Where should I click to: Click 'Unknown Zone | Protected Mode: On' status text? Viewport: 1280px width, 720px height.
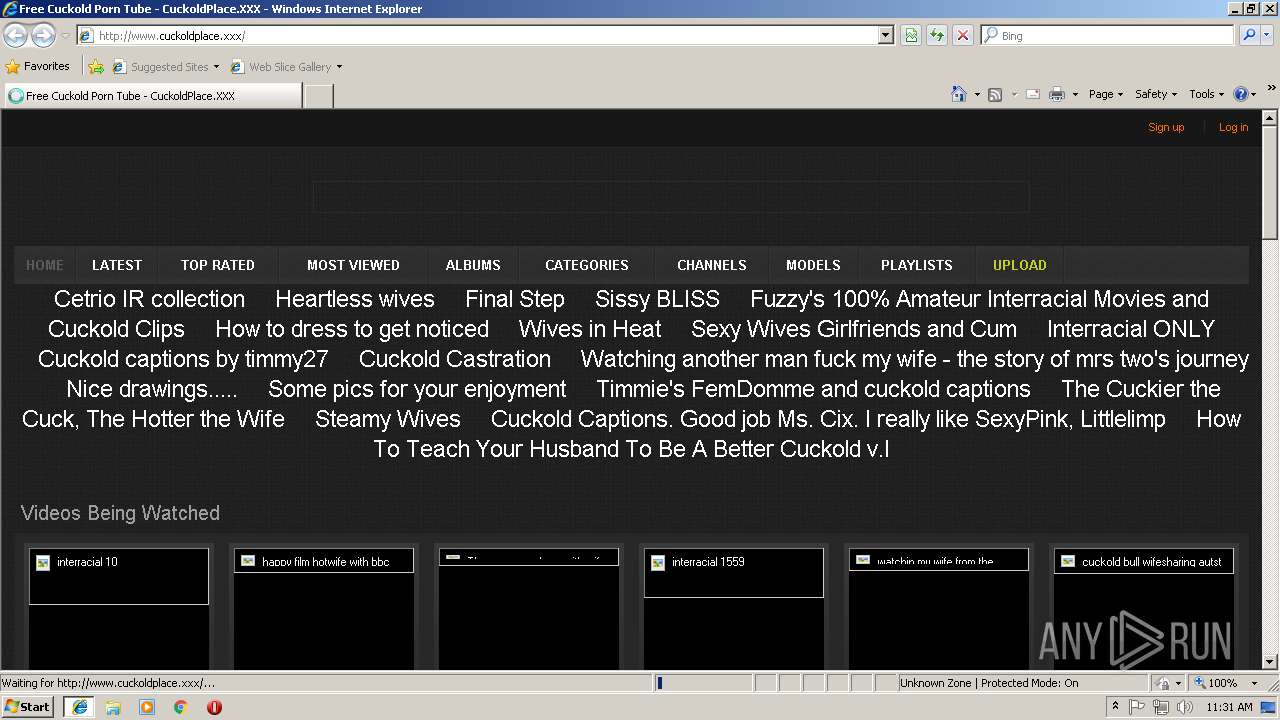[x=989, y=683]
